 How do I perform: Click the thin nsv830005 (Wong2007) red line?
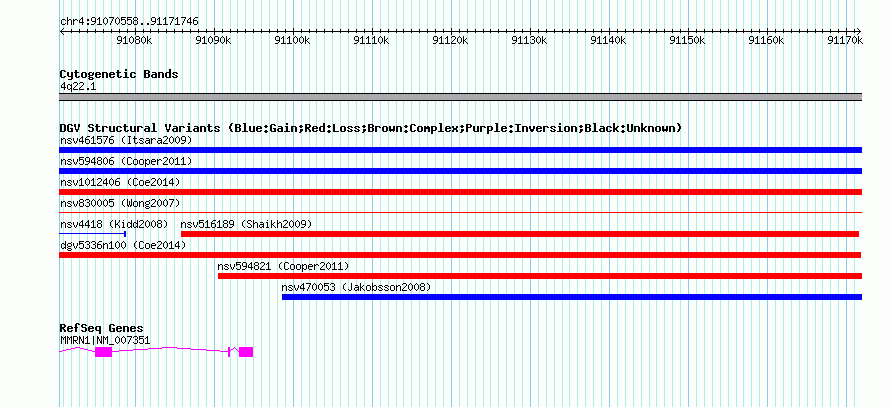(460, 212)
